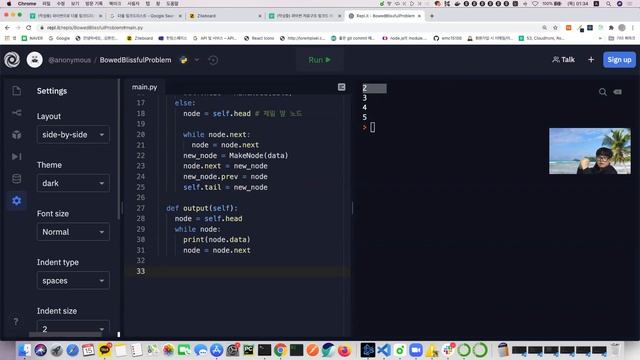This screenshot has width=640, height=360.
Task: Open the Files panel in sidebar
Action: click(x=16, y=91)
